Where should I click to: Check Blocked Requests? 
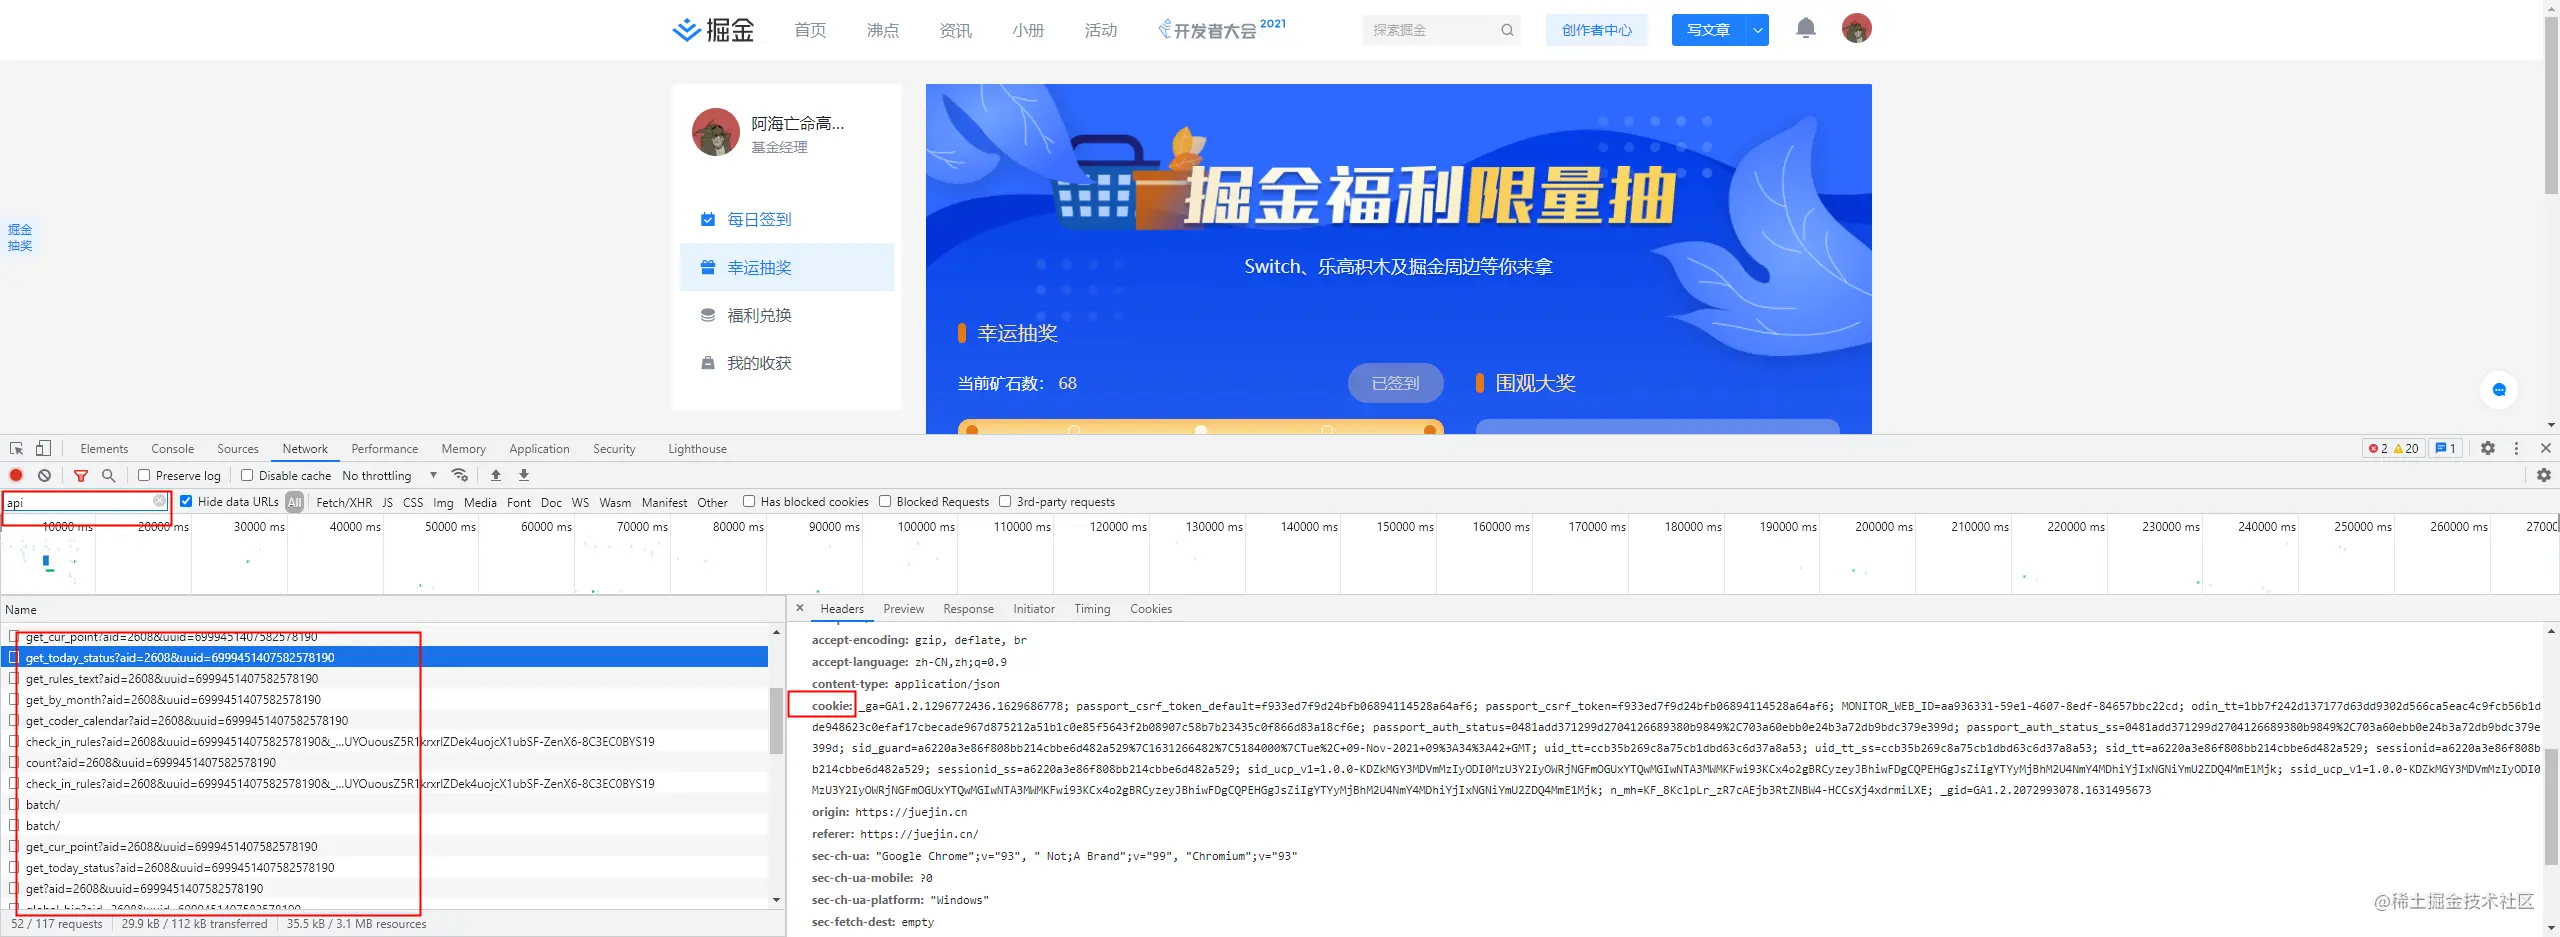[885, 502]
